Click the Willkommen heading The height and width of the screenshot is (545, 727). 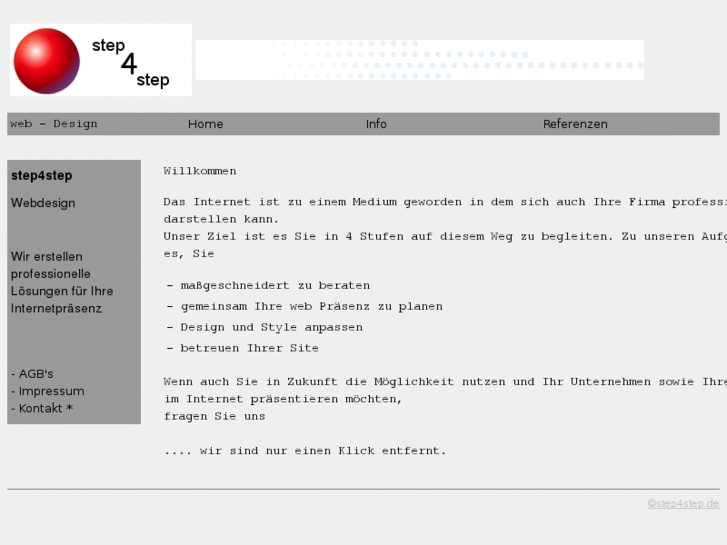[200, 171]
